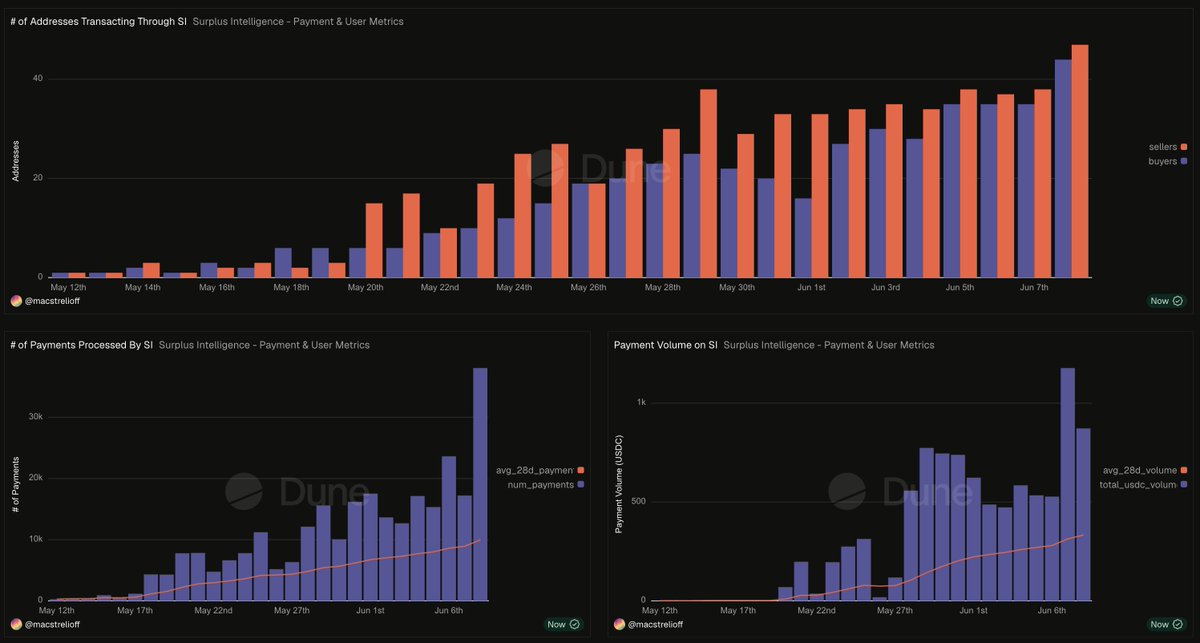
Task: Click the 'Jun 1st' label on the Payments Processed axis
Action: pos(370,610)
